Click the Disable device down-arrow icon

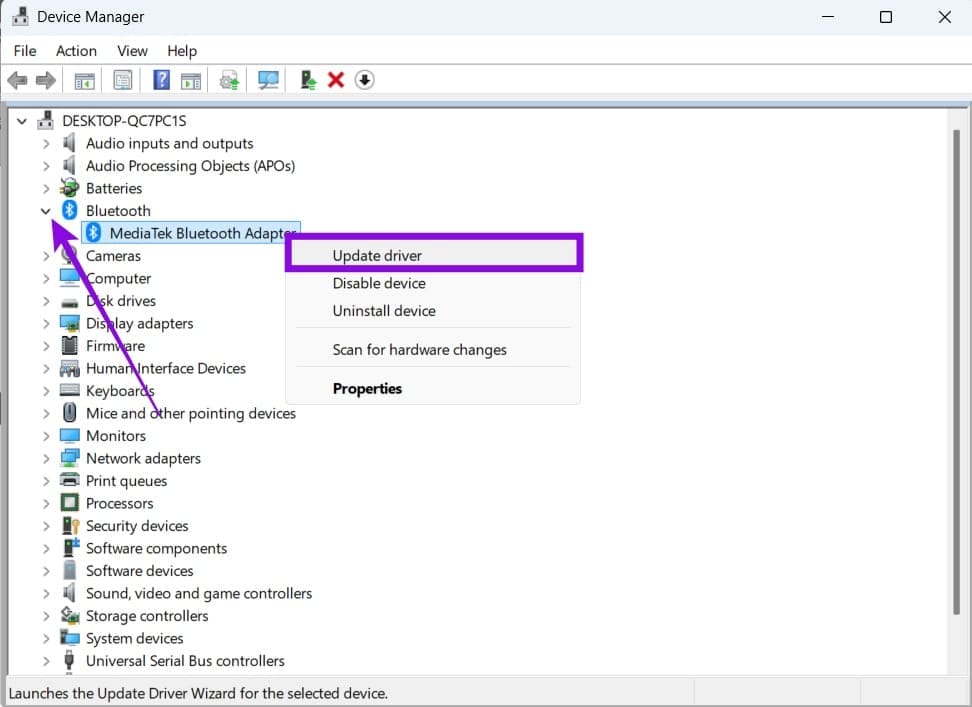click(364, 80)
